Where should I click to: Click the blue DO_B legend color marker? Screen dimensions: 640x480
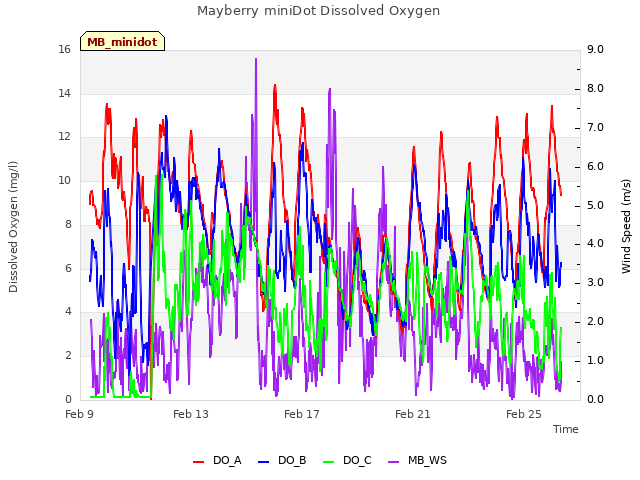[264, 462]
